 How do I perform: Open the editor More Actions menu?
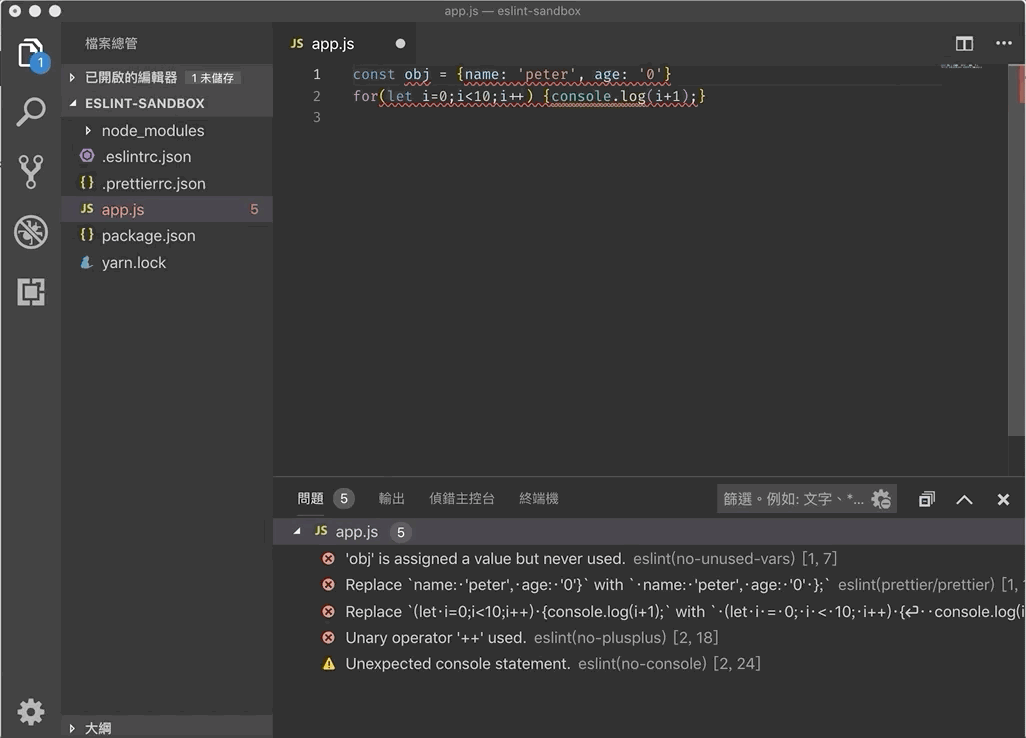click(1003, 44)
